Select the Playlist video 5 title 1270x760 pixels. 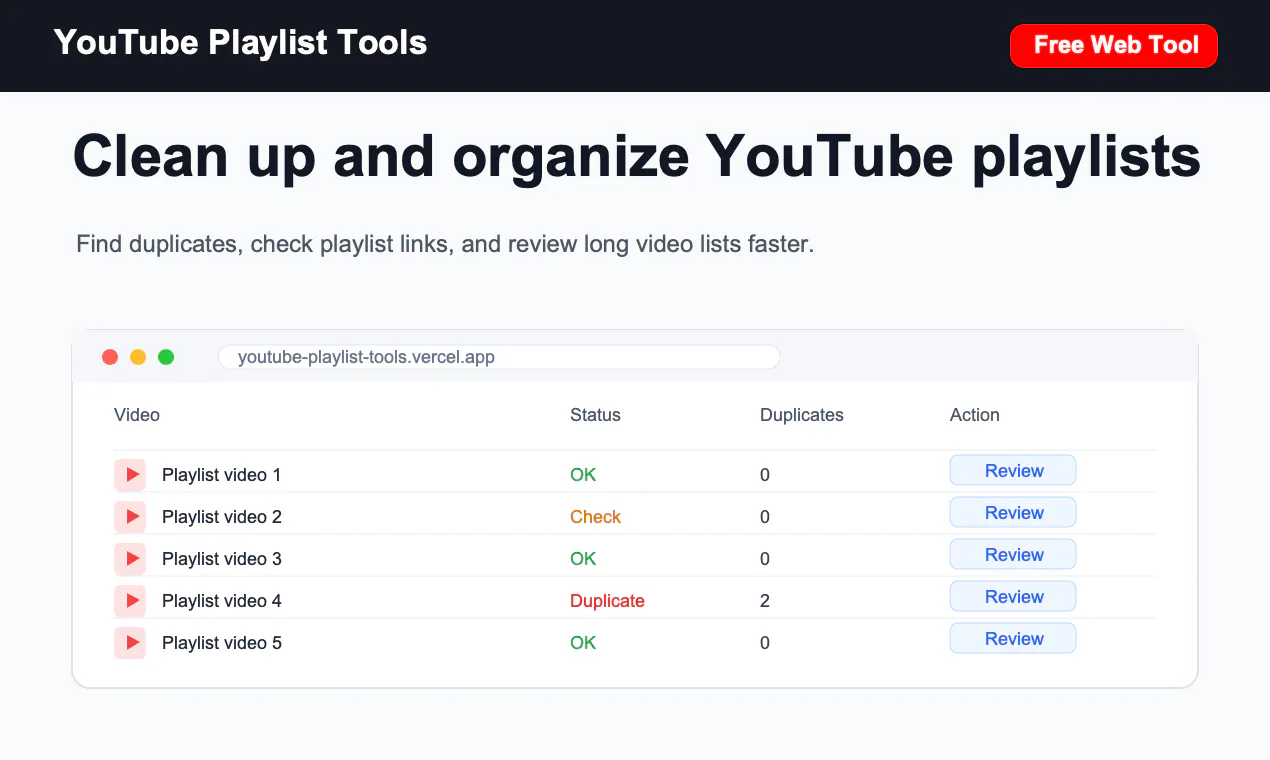tap(222, 643)
